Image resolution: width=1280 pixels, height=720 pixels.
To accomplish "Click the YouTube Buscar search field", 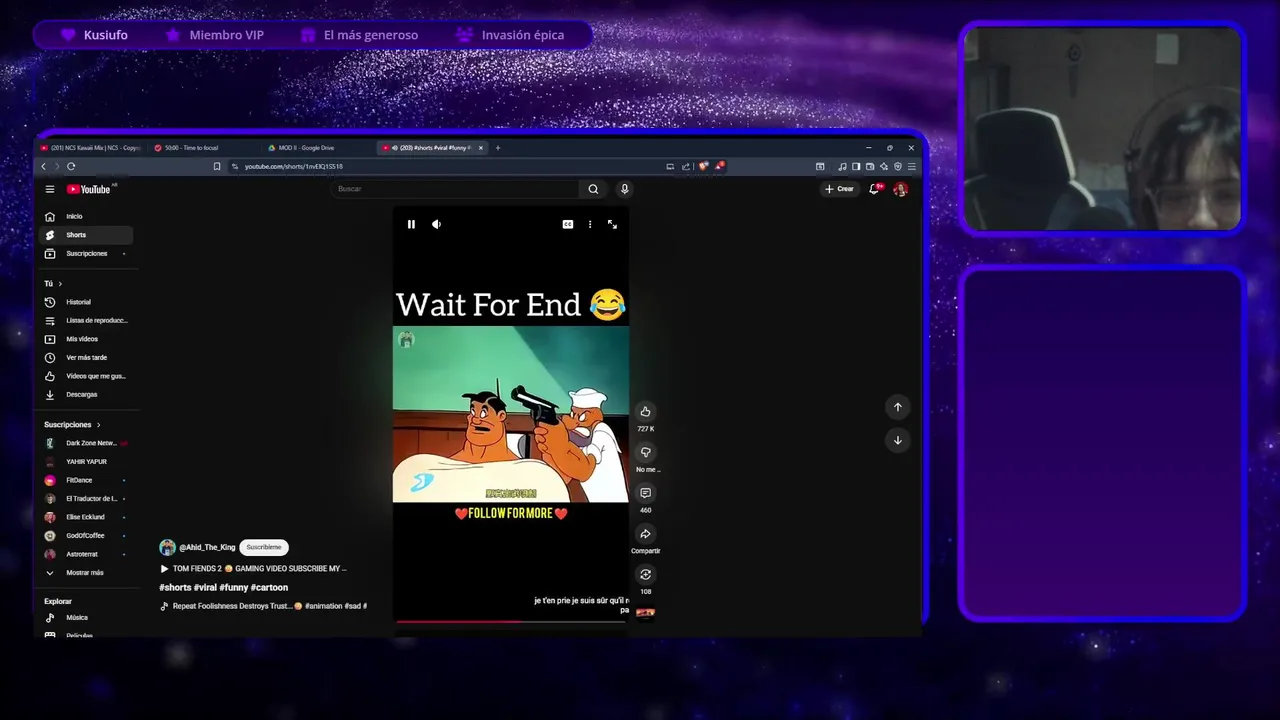I will pyautogui.click(x=455, y=189).
